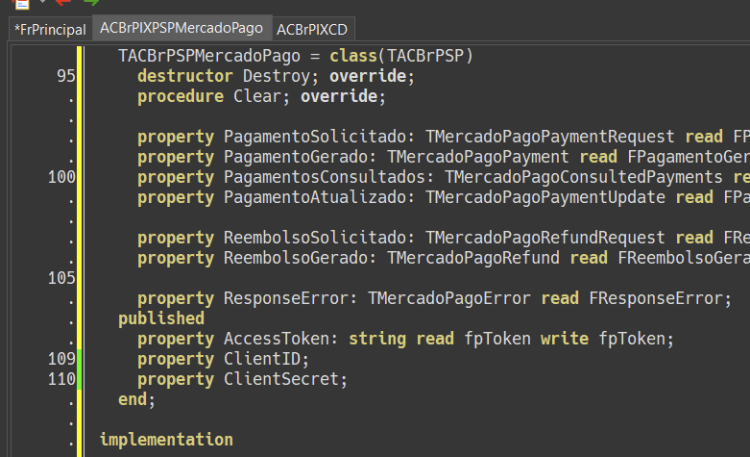Click the AccessToken identifier in the code
Viewport: 750px width, 457px height.
[x=276, y=339]
